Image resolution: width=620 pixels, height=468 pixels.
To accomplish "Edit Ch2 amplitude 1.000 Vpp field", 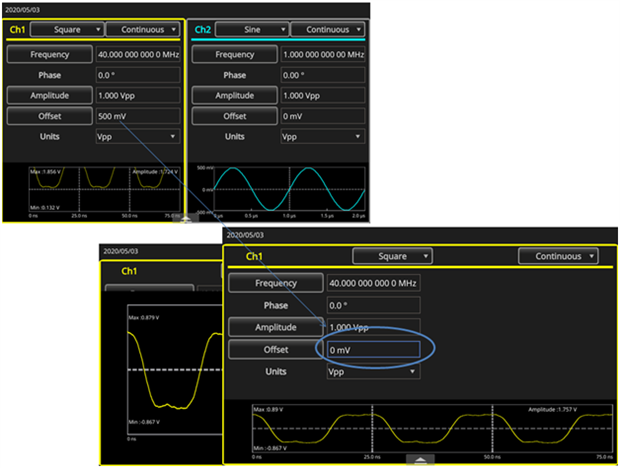I will pyautogui.click(x=323, y=96).
